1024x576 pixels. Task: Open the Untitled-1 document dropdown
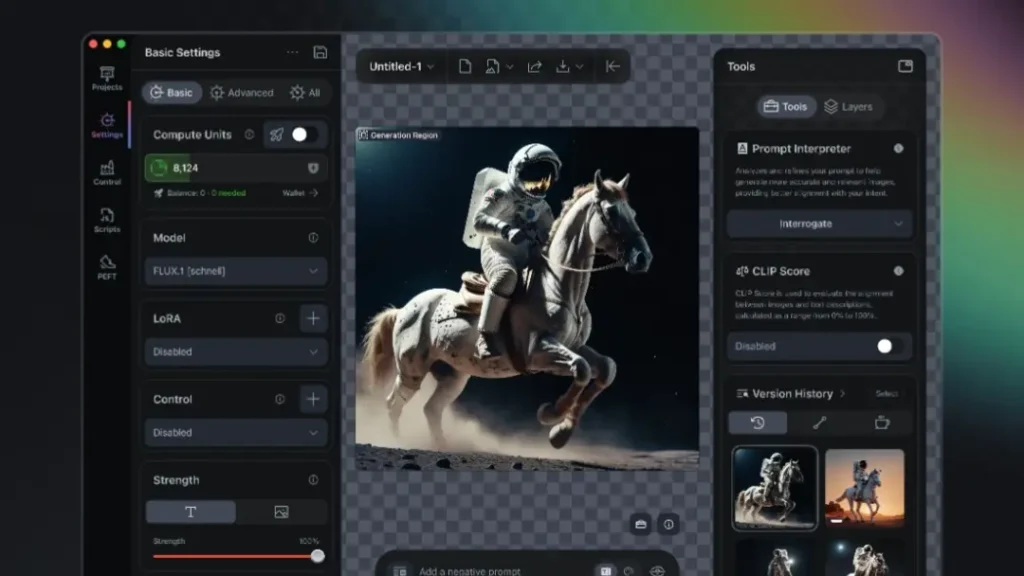[x=398, y=66]
